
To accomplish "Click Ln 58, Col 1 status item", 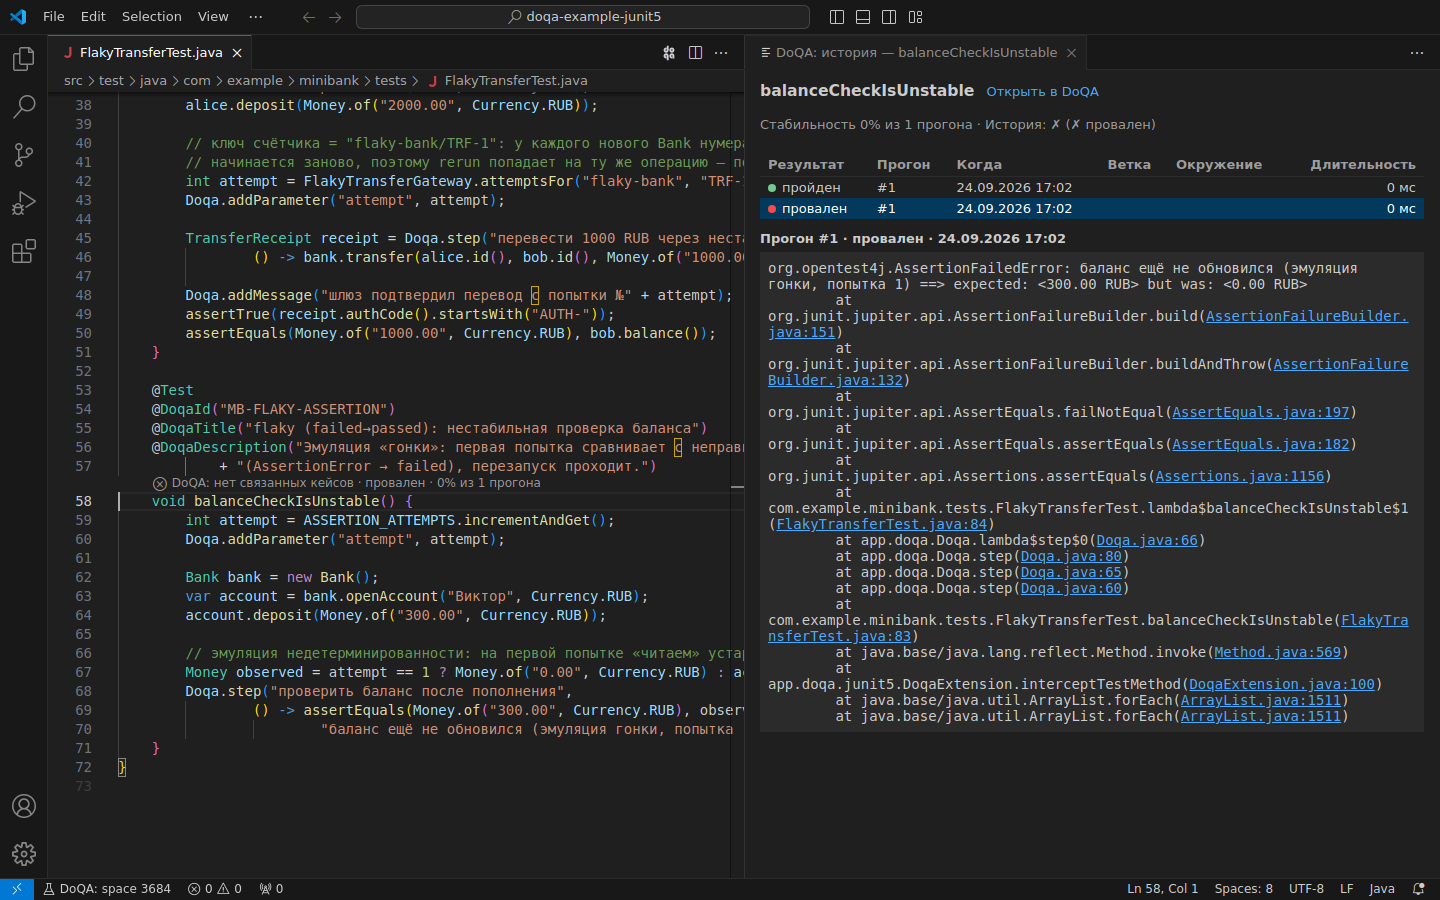I will [1162, 889].
